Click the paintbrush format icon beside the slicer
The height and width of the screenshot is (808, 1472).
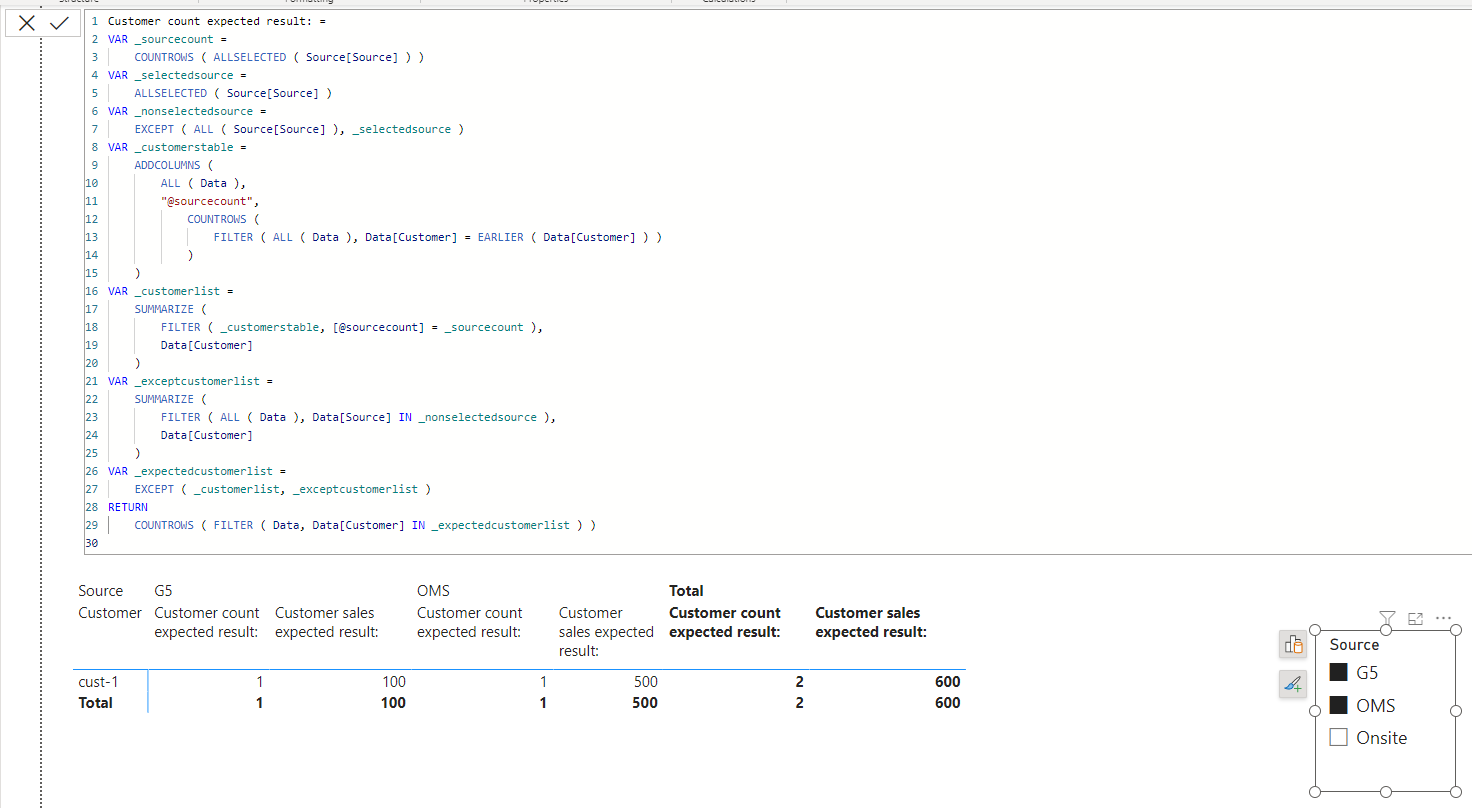point(1293,684)
